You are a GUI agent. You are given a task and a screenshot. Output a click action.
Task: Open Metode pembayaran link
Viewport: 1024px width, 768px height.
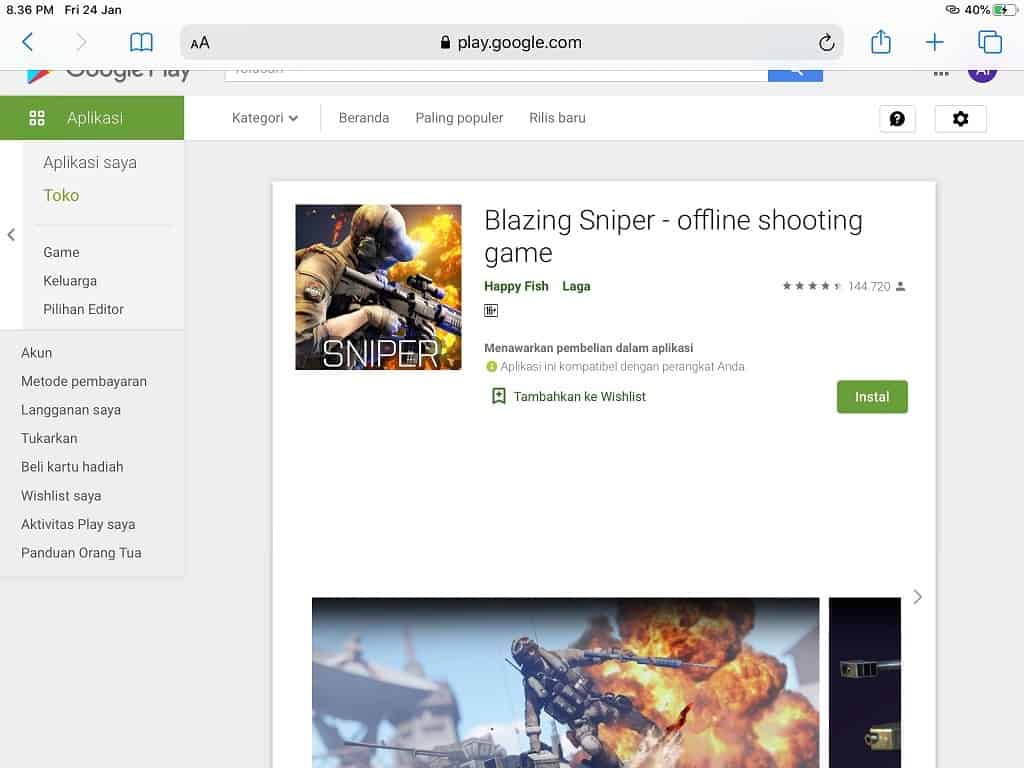click(84, 381)
